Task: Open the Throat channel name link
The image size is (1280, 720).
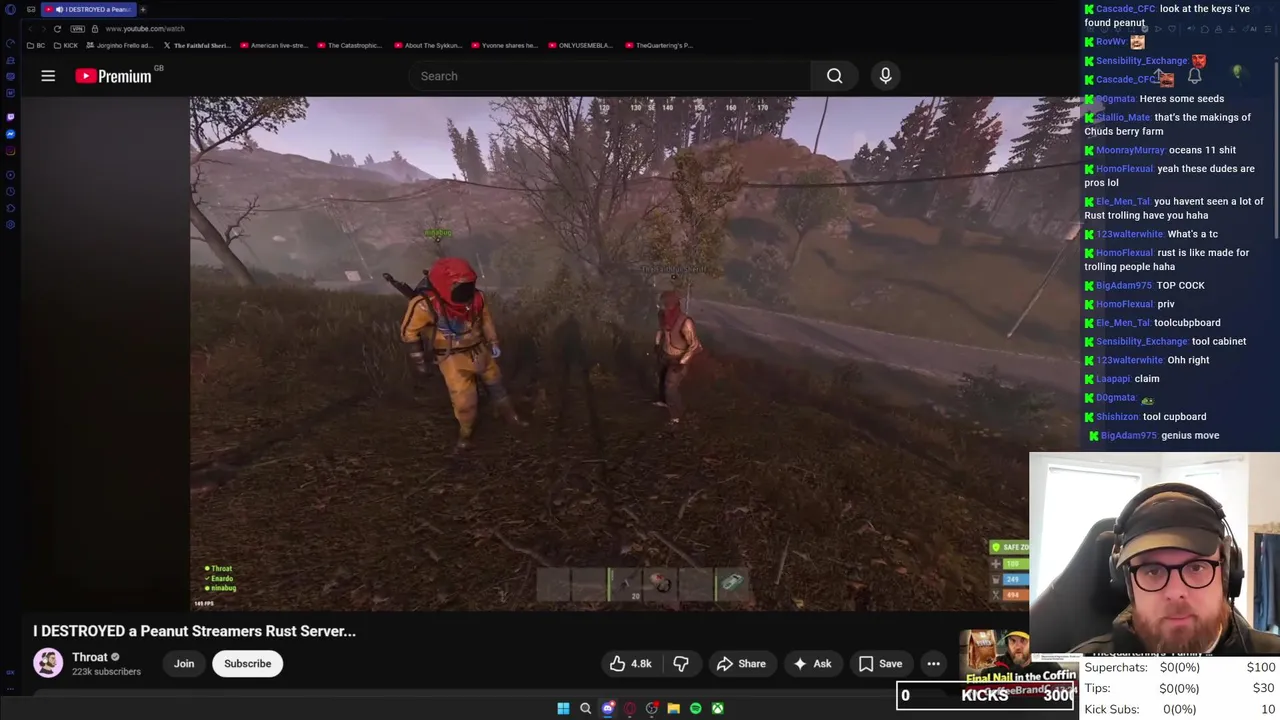Action: point(89,657)
